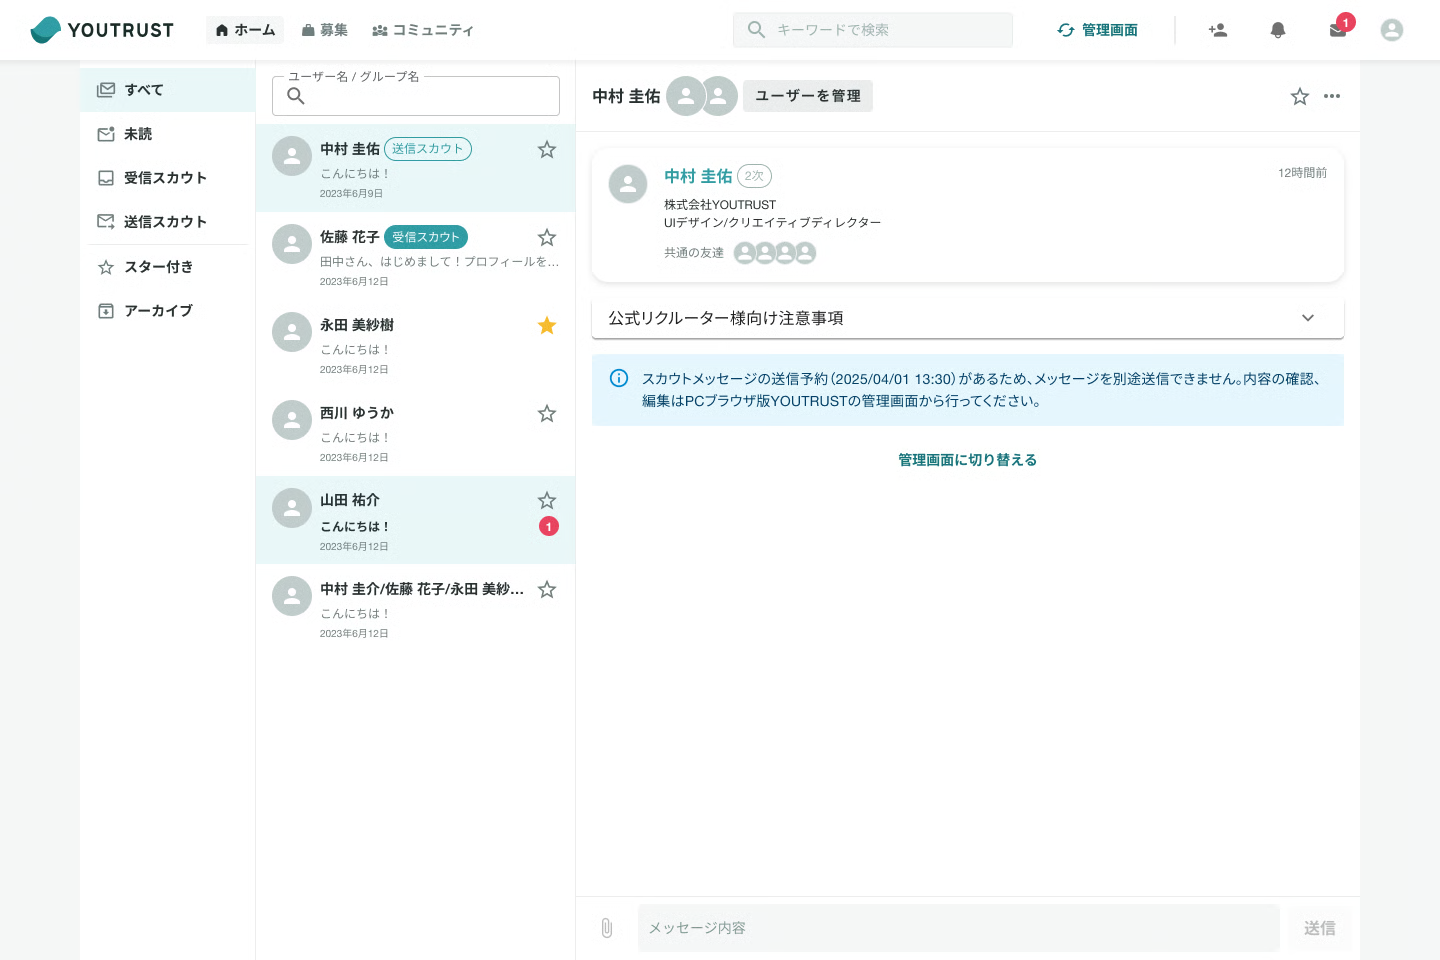Open 管理画面に切り替える link
1440x960 pixels.
pos(967,460)
